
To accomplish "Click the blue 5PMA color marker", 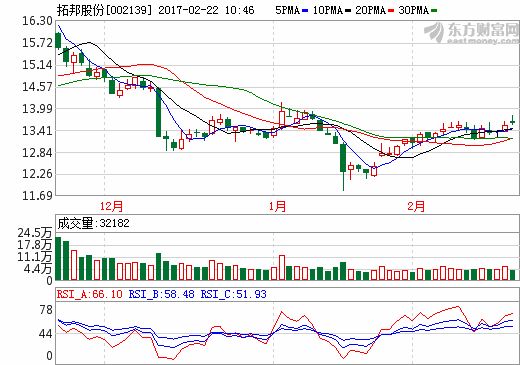I will click(x=305, y=11).
